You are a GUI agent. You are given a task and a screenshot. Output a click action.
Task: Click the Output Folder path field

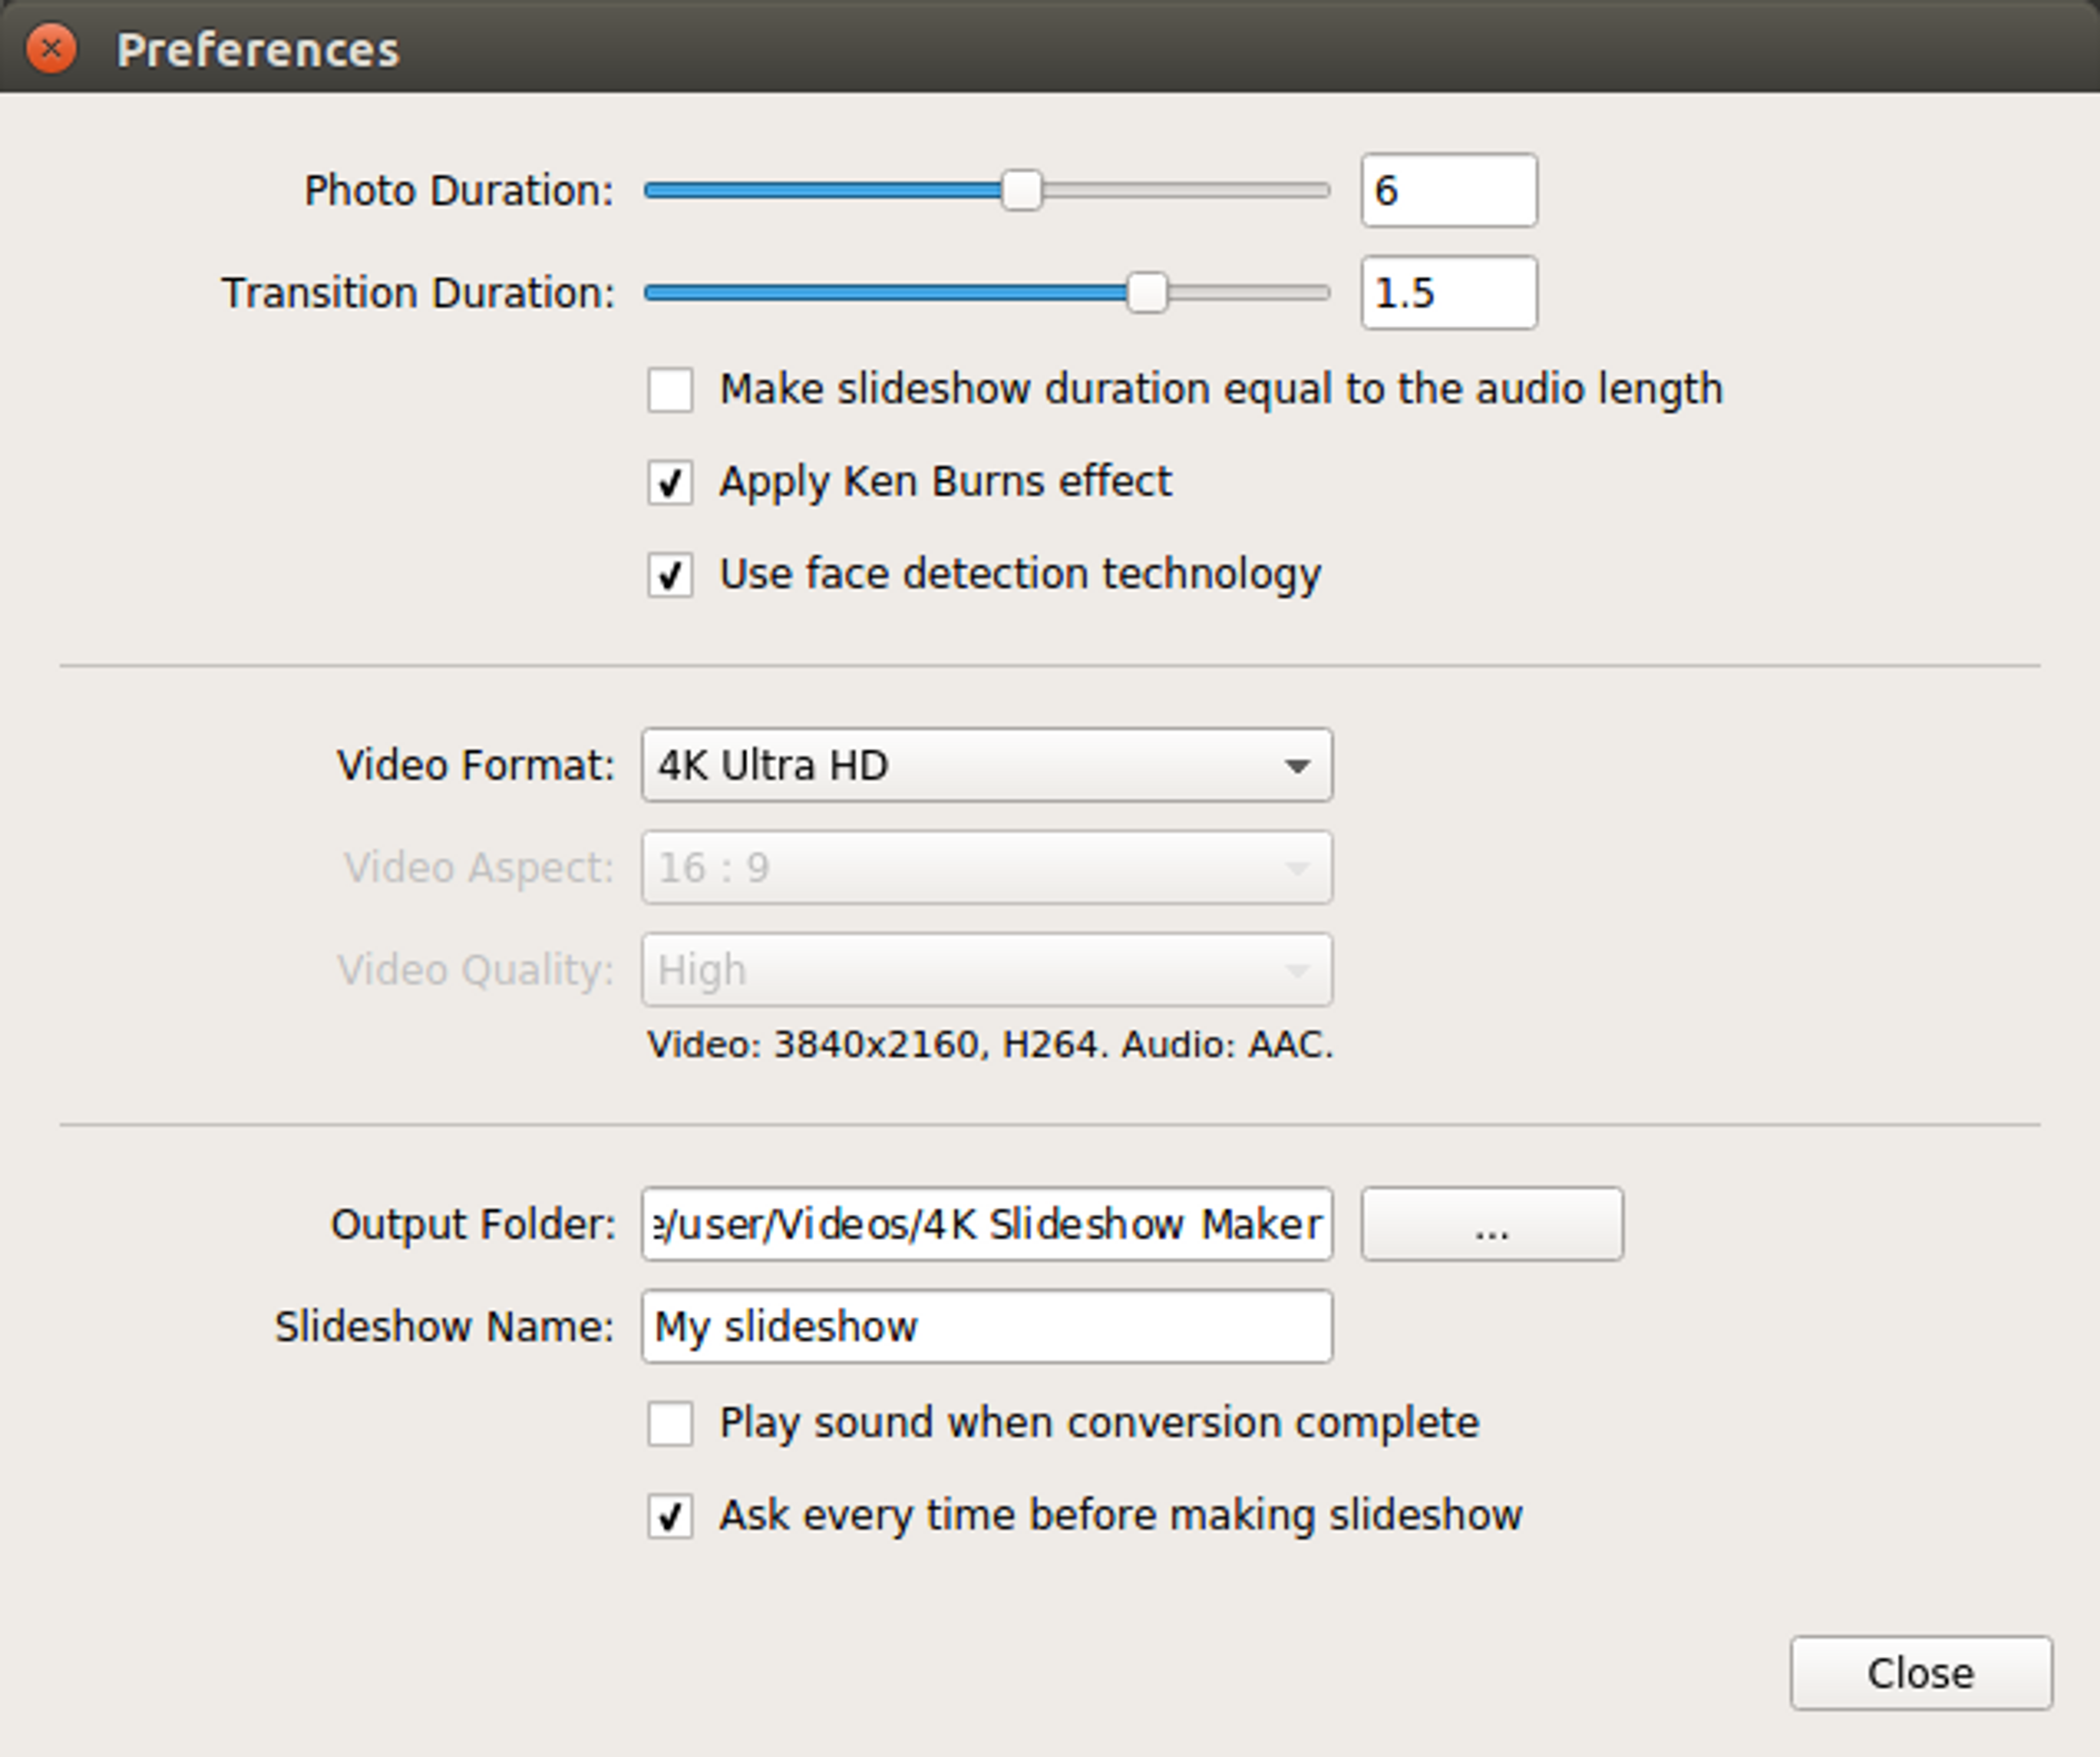[986, 1224]
